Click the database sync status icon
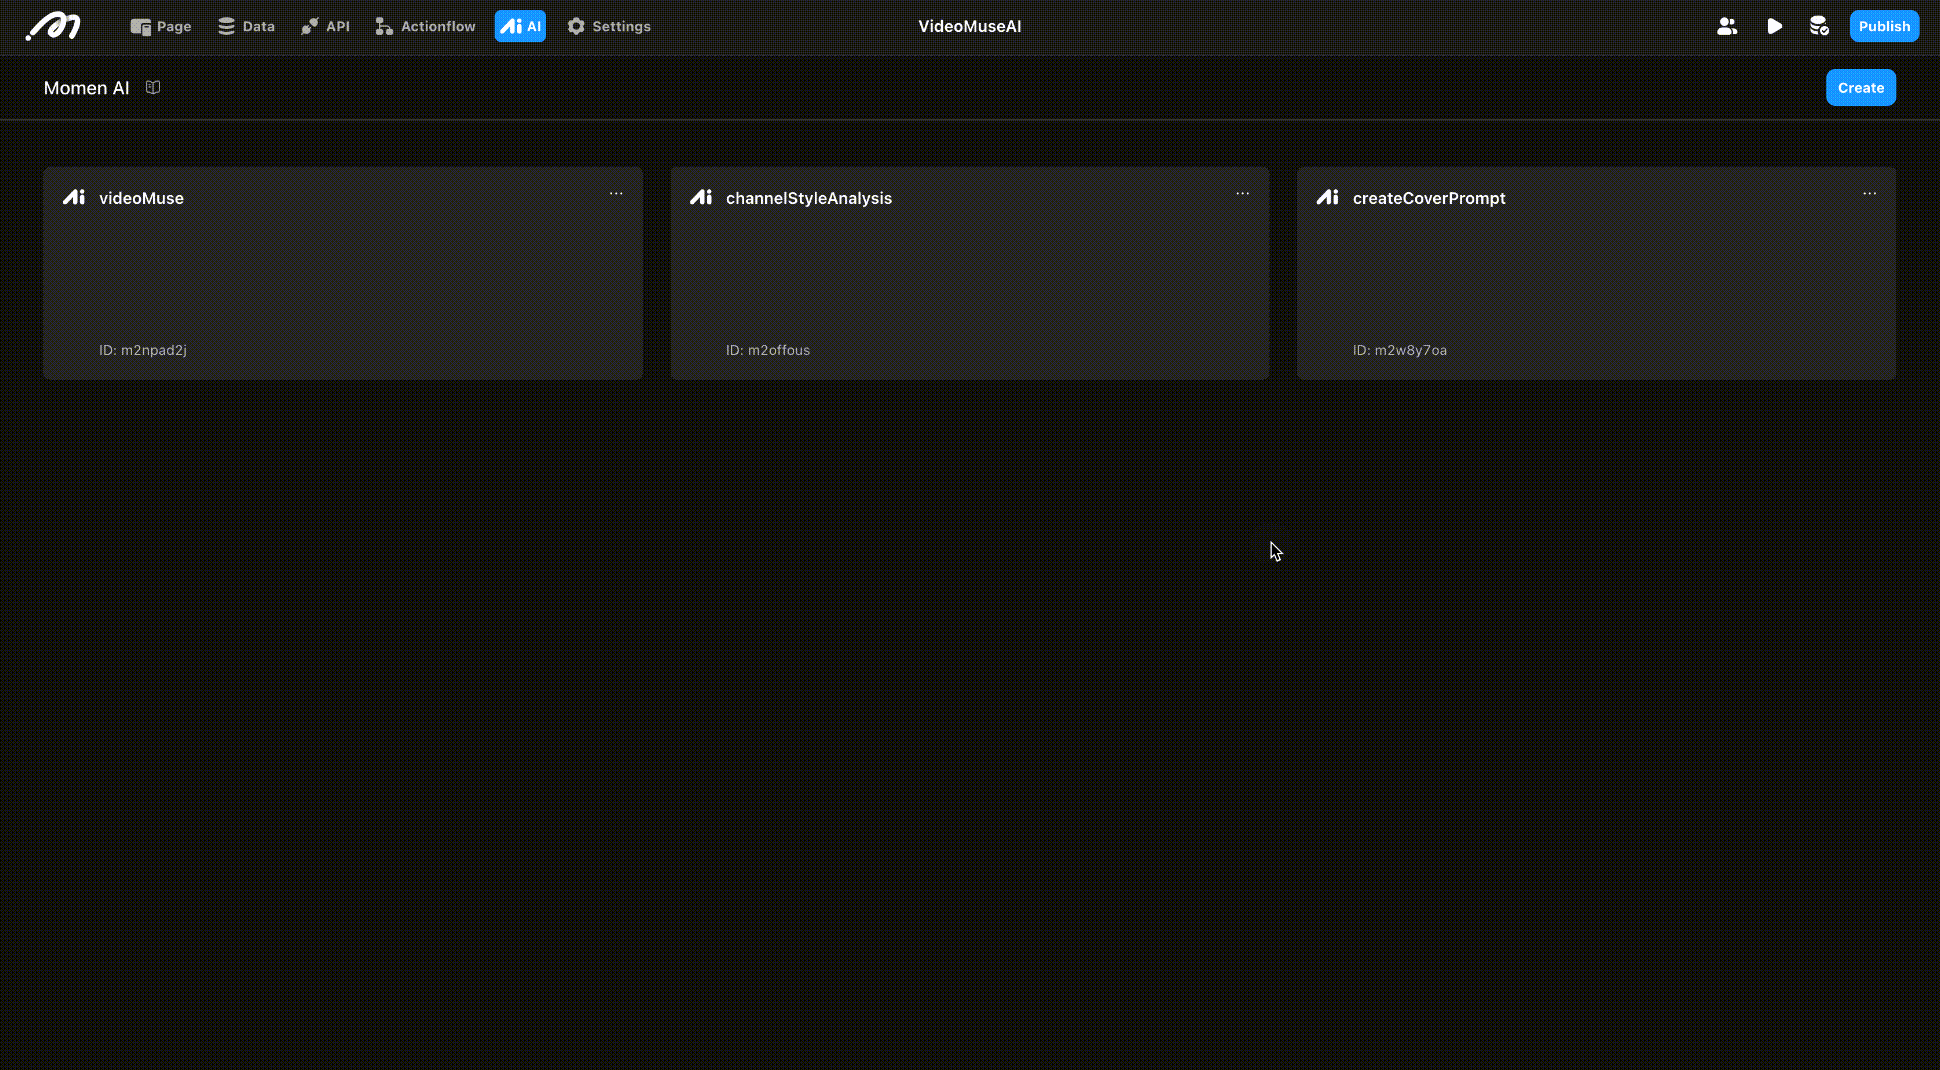This screenshot has height=1070, width=1940. point(1819,26)
